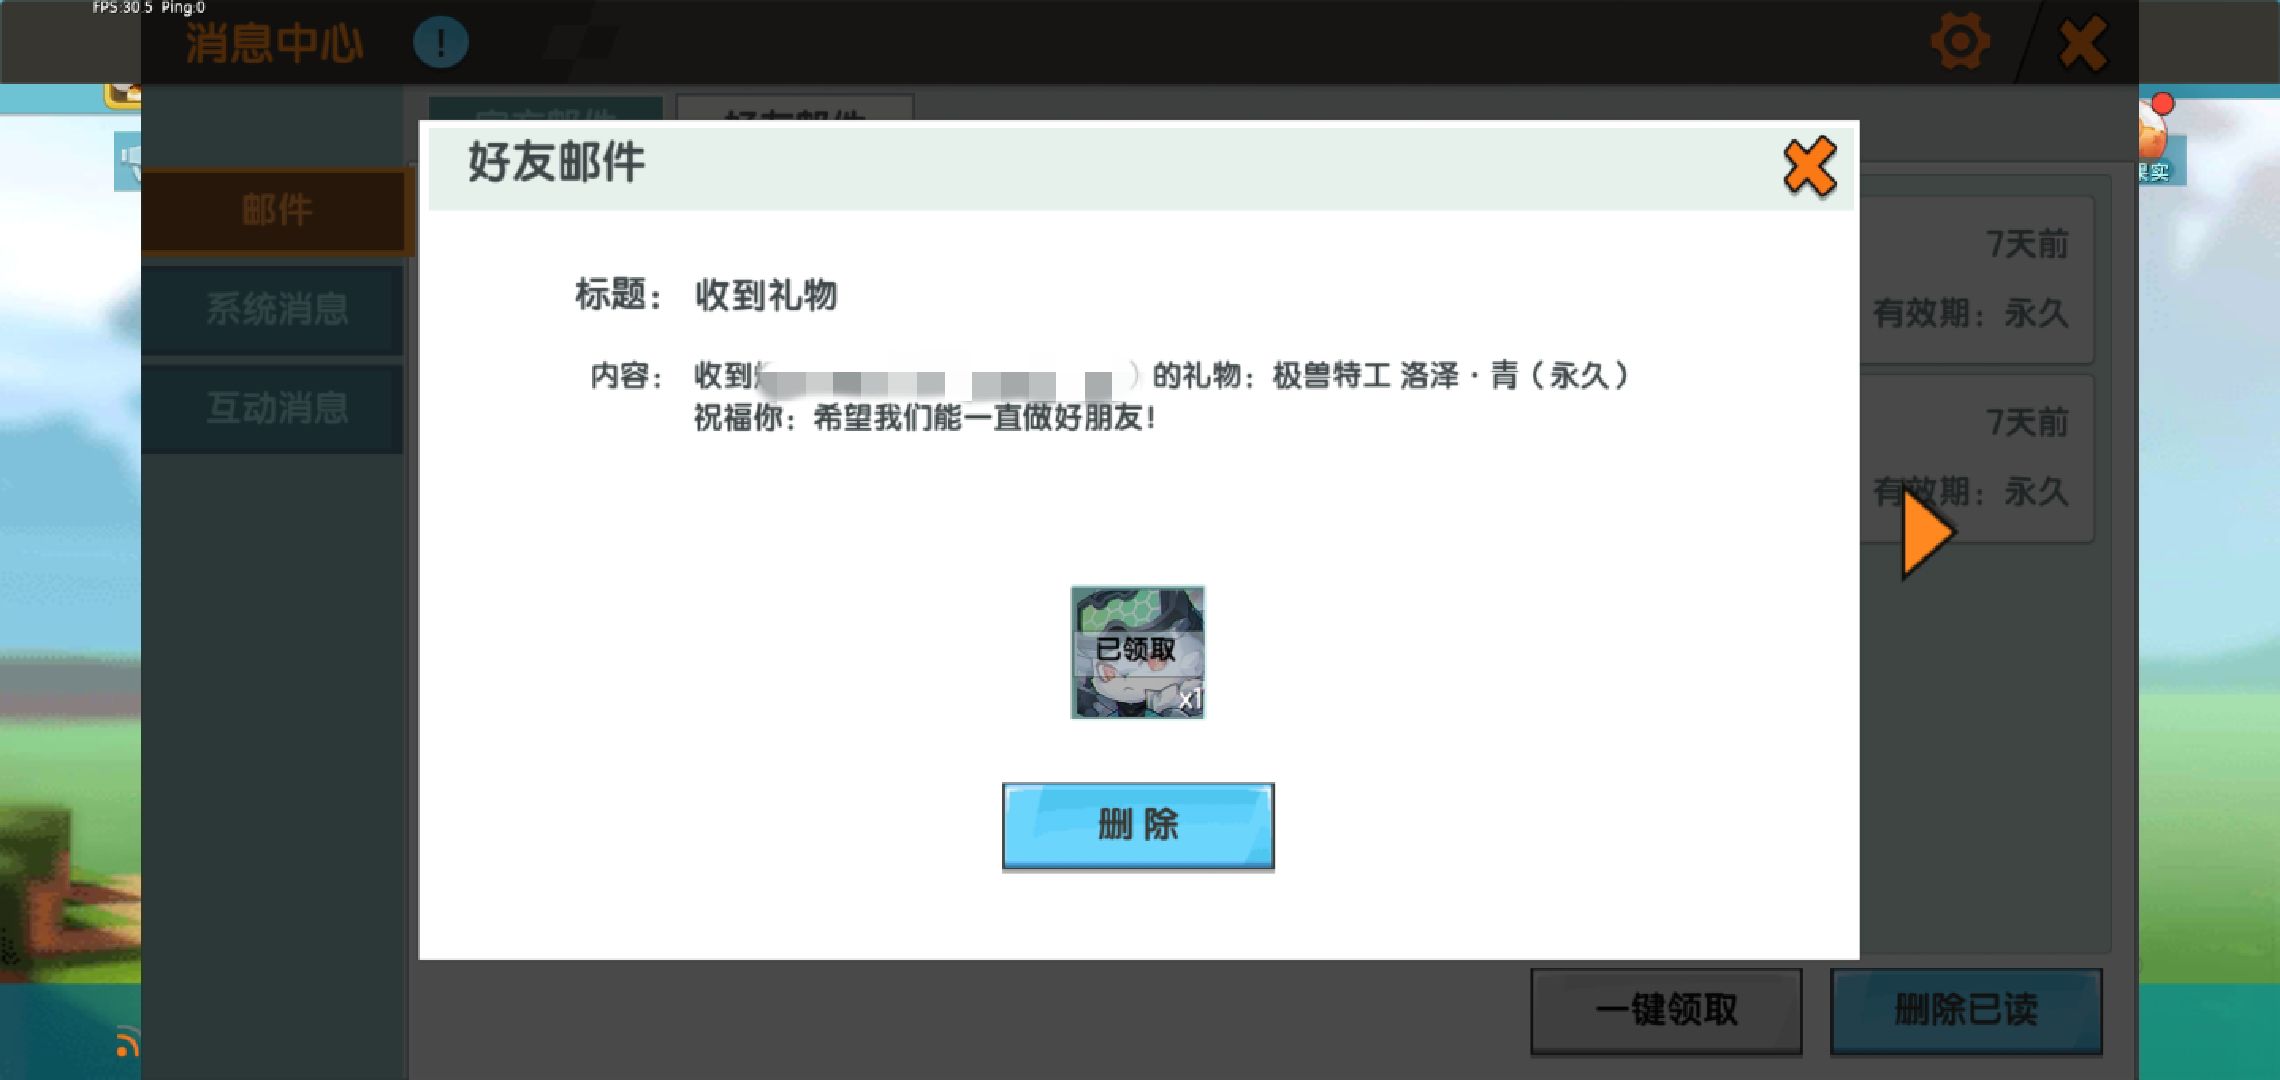The width and height of the screenshot is (2280, 1080).
Task: Open the message center gear settings
Action: pyautogui.click(x=1959, y=42)
